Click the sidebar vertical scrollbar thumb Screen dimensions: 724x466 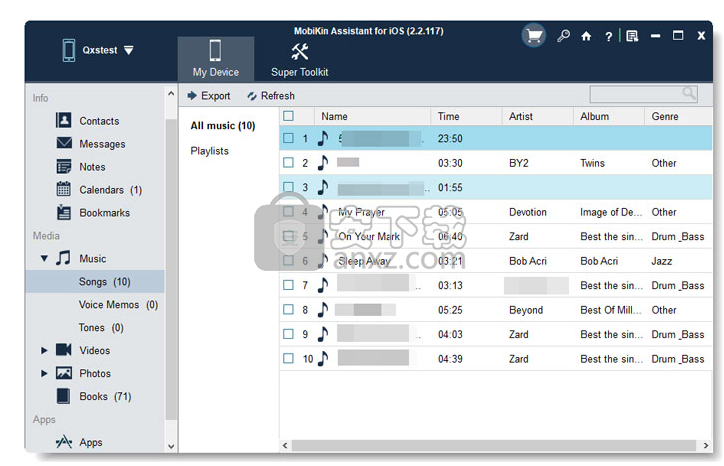tap(171, 269)
